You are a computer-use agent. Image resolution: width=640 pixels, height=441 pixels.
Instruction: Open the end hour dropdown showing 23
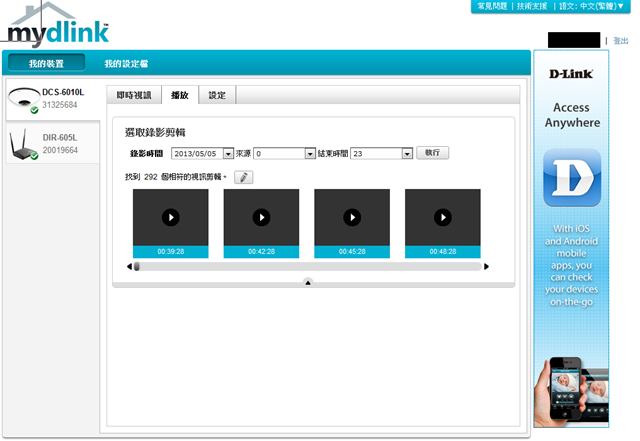381,154
